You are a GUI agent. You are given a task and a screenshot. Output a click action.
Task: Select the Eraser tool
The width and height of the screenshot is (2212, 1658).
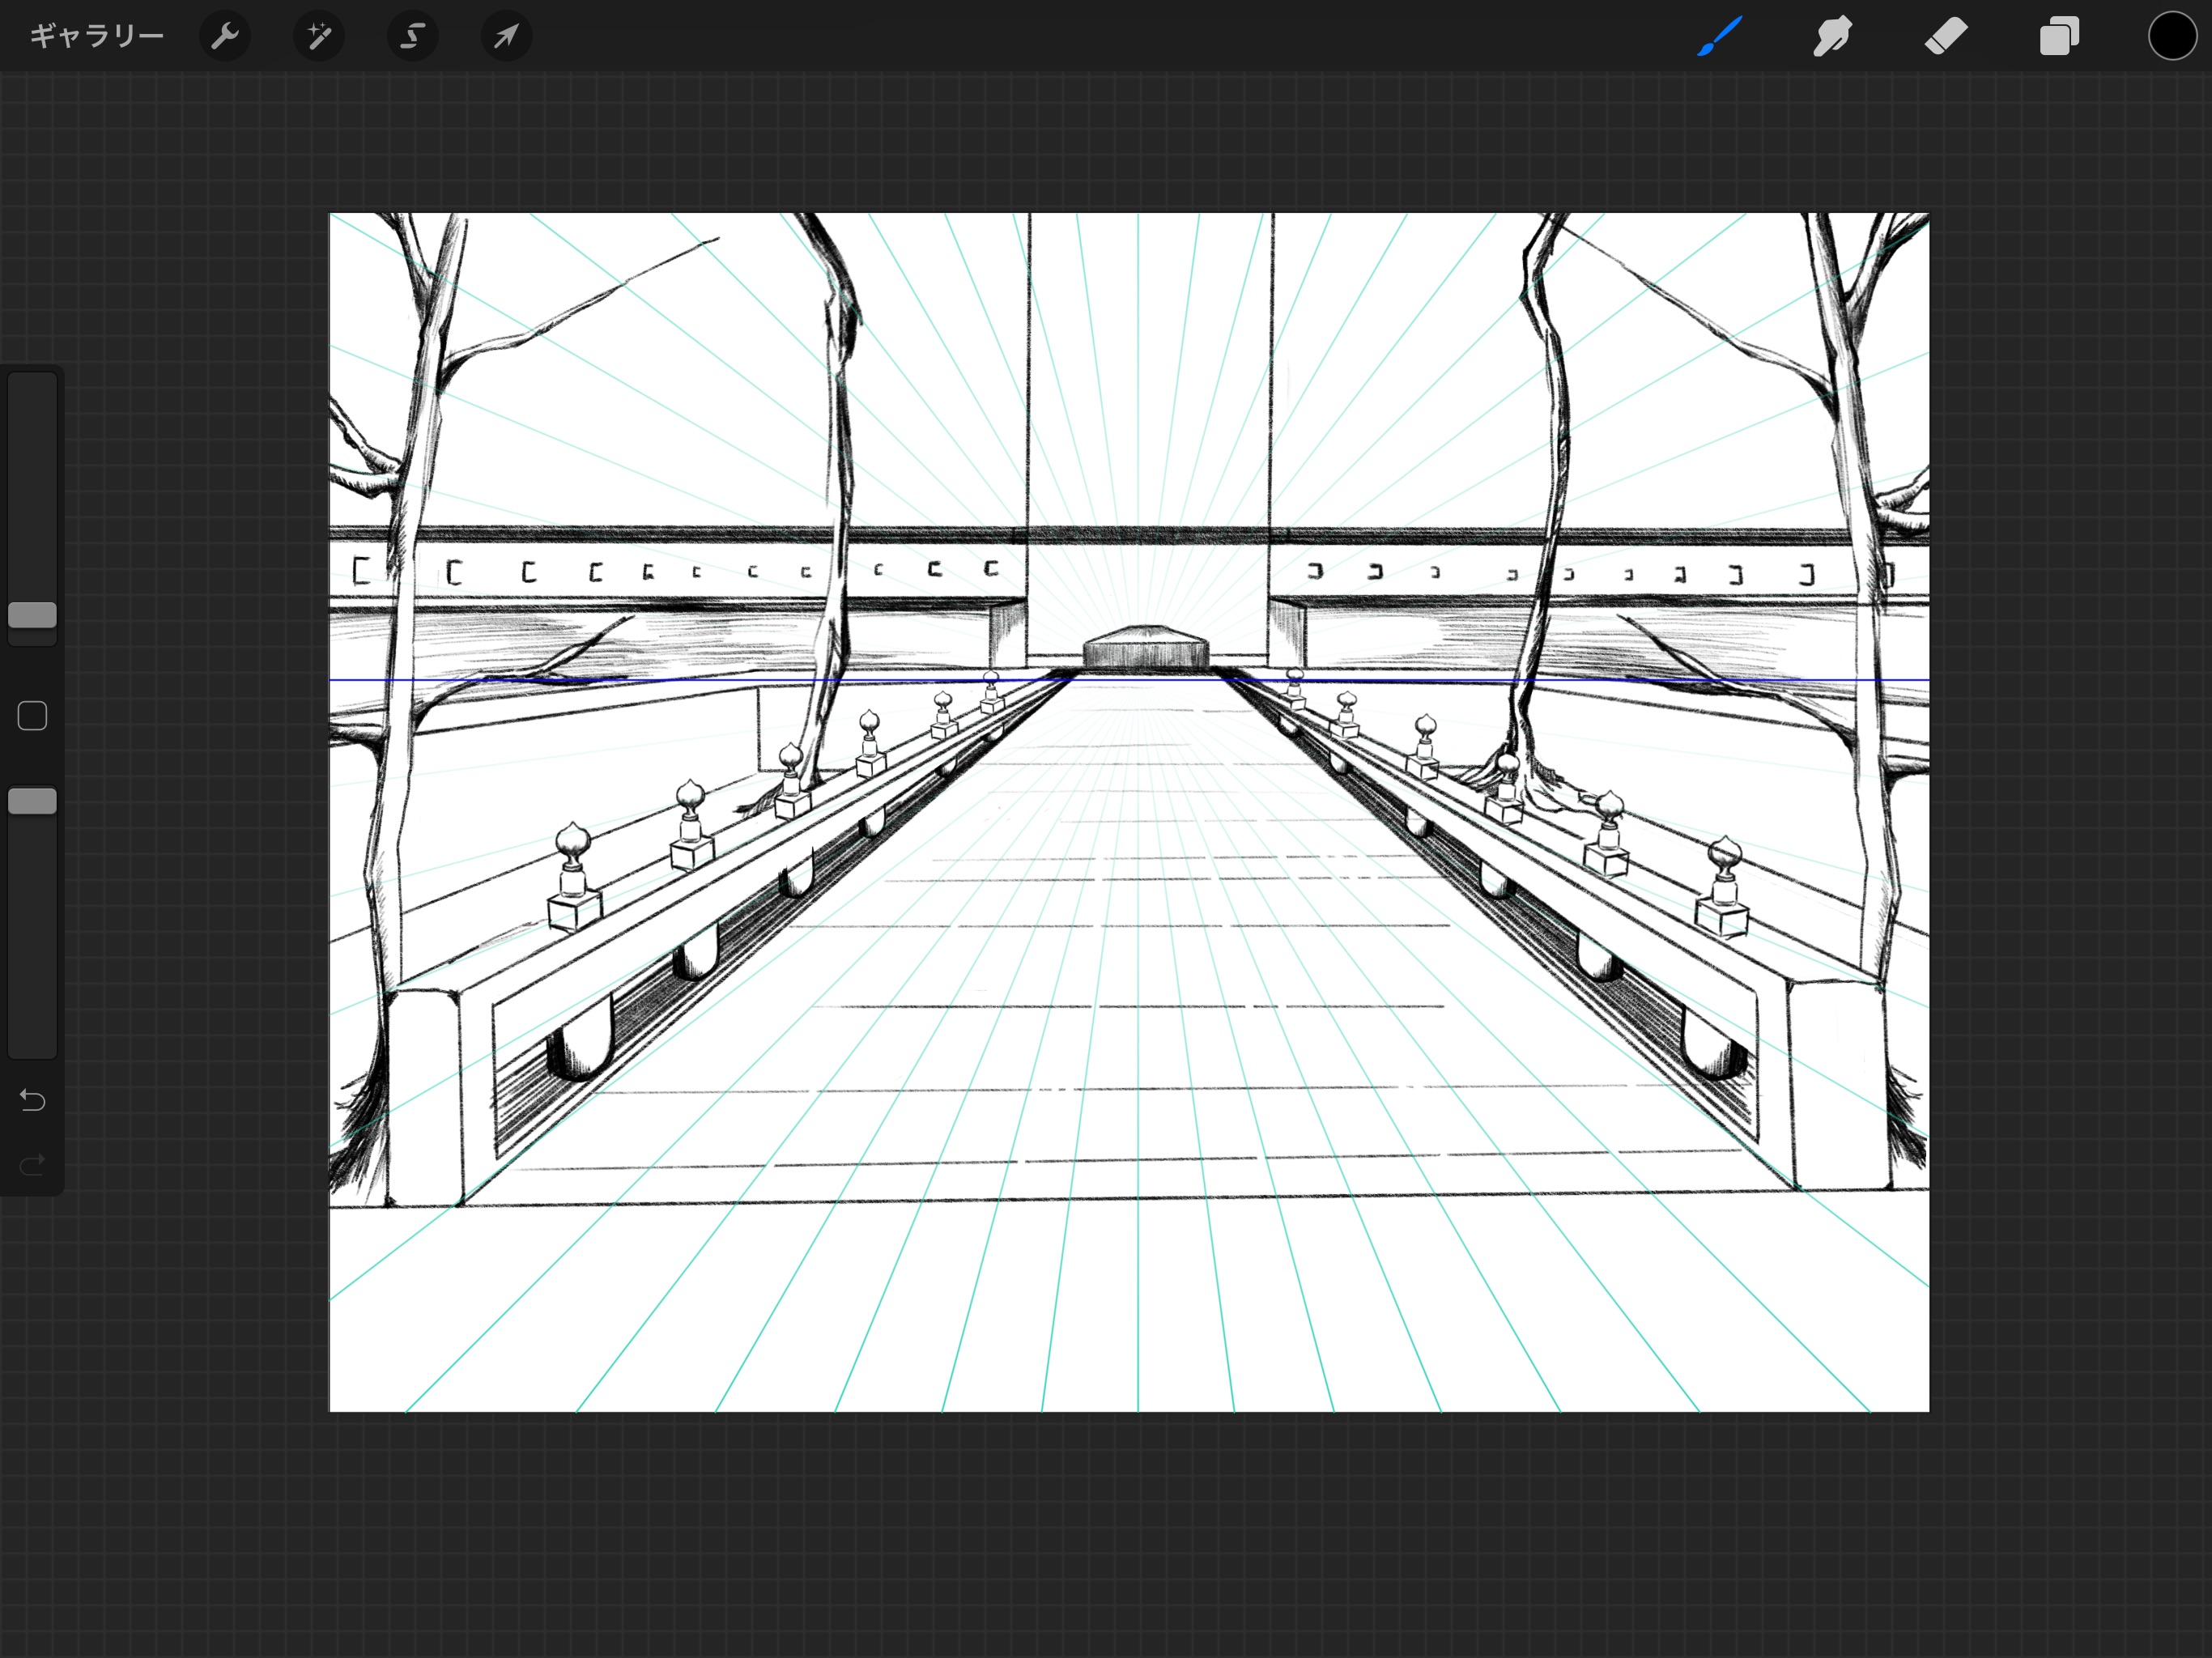[x=1946, y=36]
